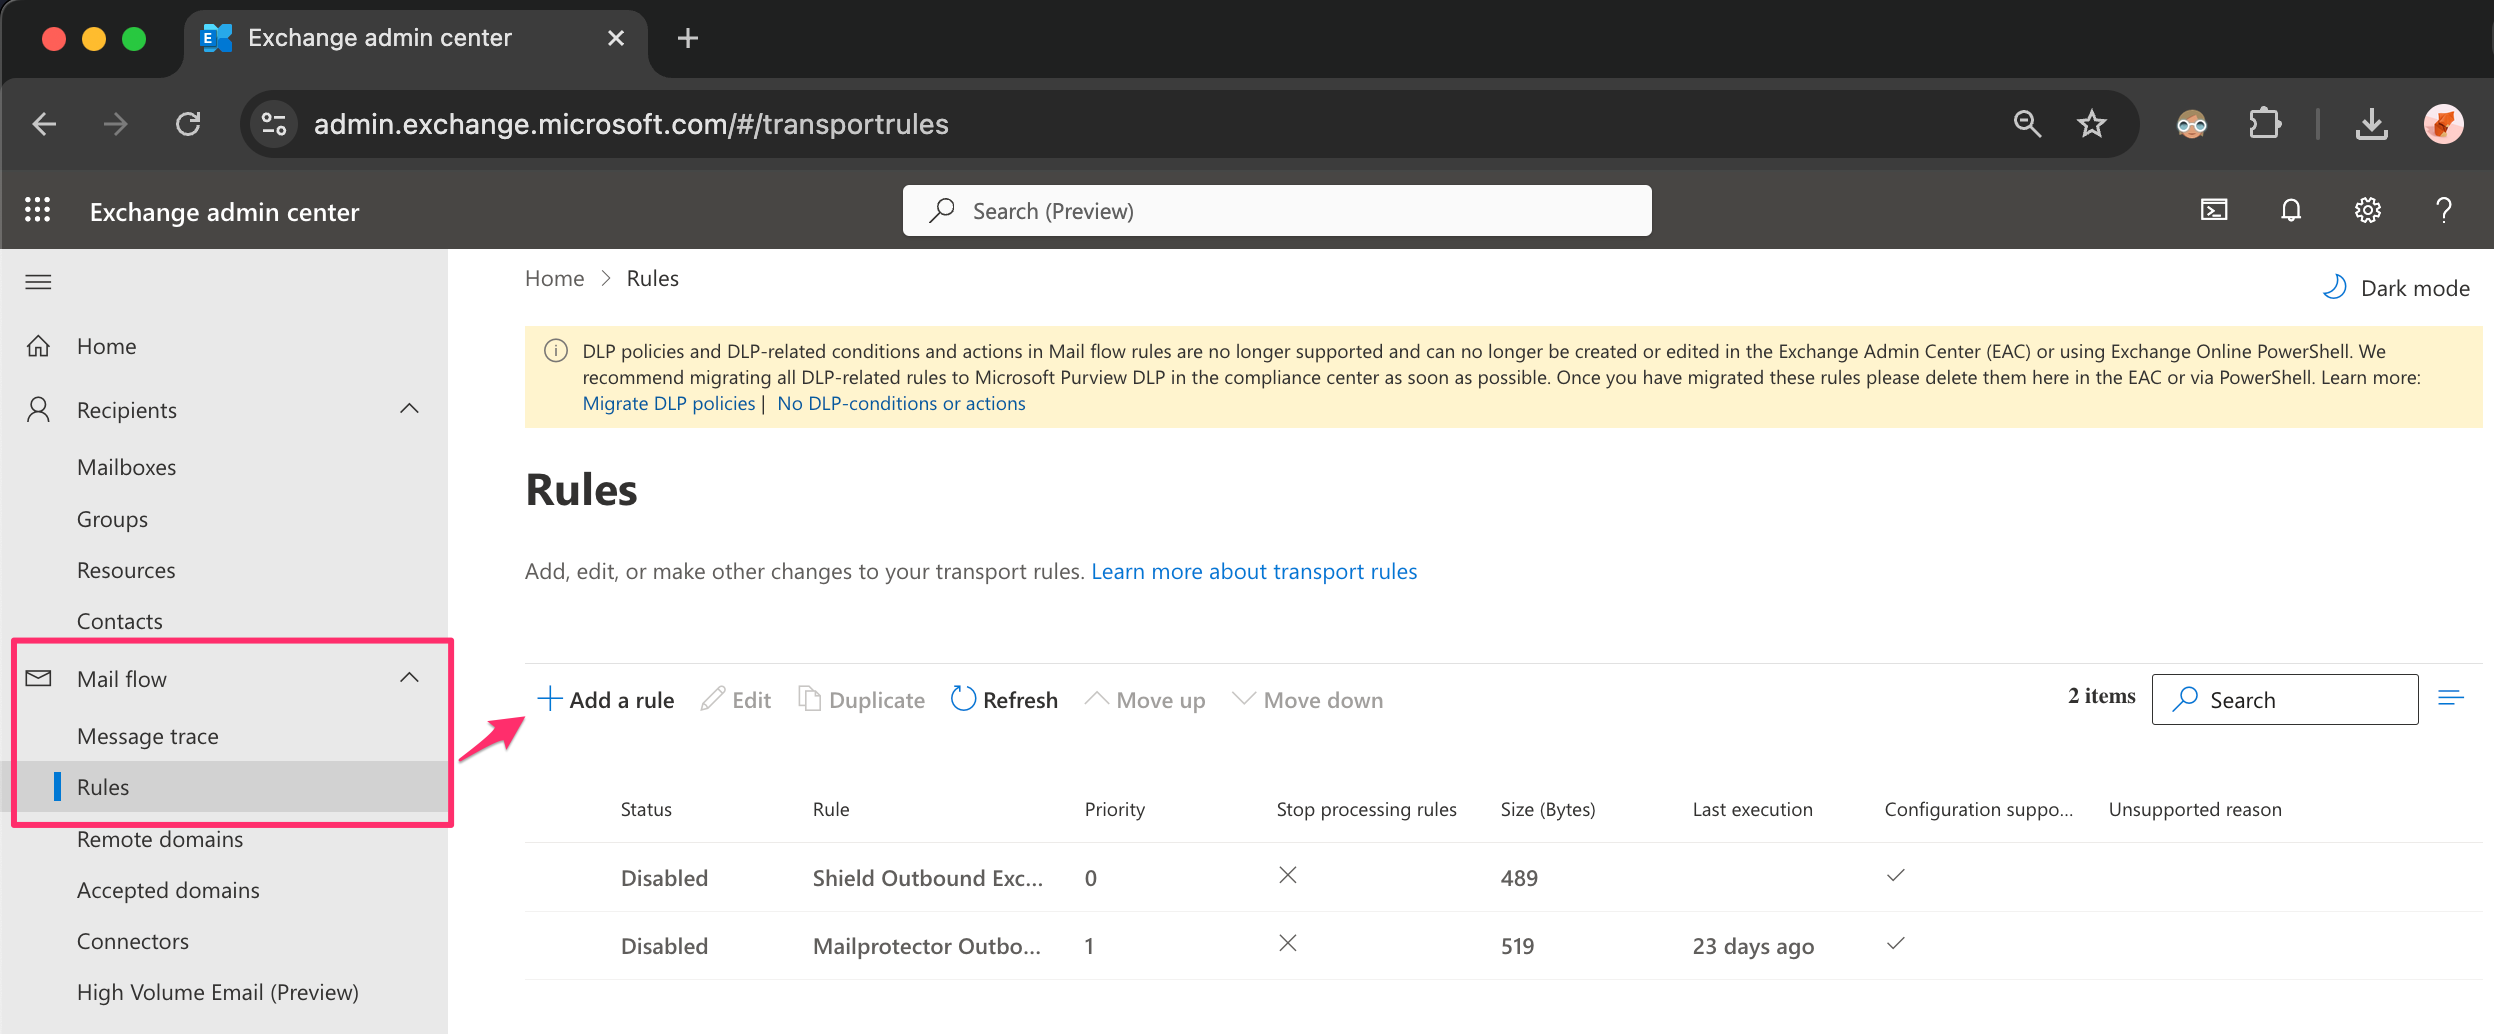Open the app launcher waffle icon
2494x1034 pixels.
pos(38,210)
